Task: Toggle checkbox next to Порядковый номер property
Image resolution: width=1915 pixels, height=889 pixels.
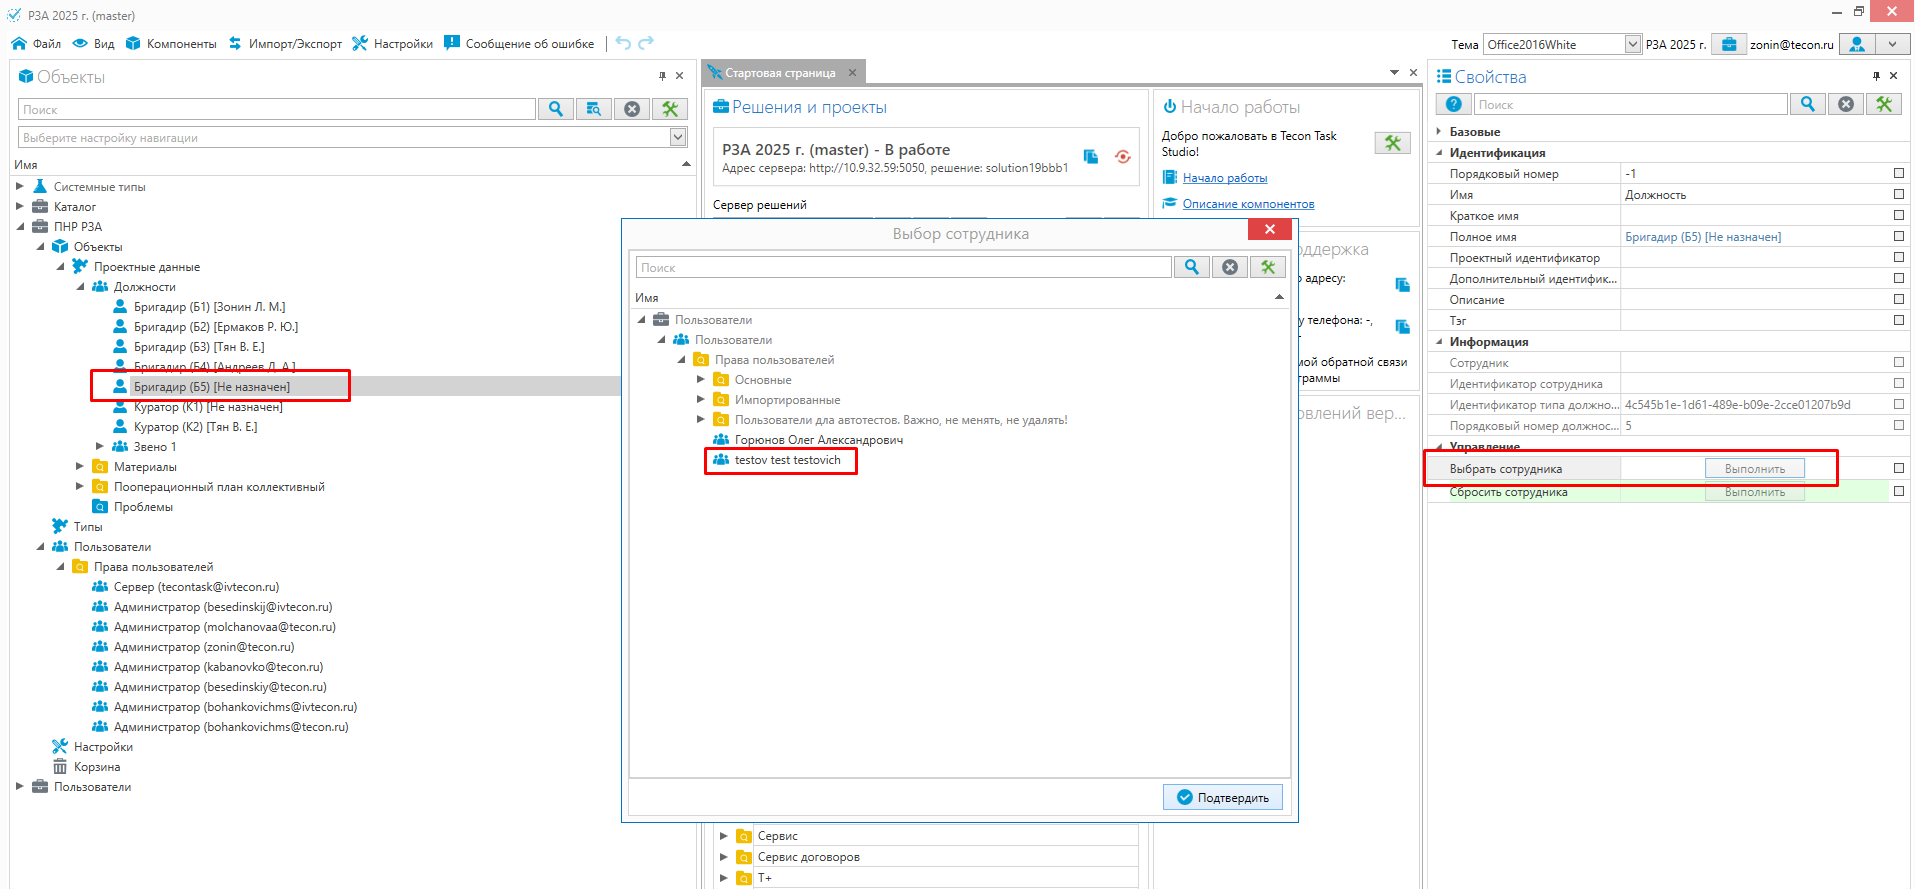Action: point(1898,173)
